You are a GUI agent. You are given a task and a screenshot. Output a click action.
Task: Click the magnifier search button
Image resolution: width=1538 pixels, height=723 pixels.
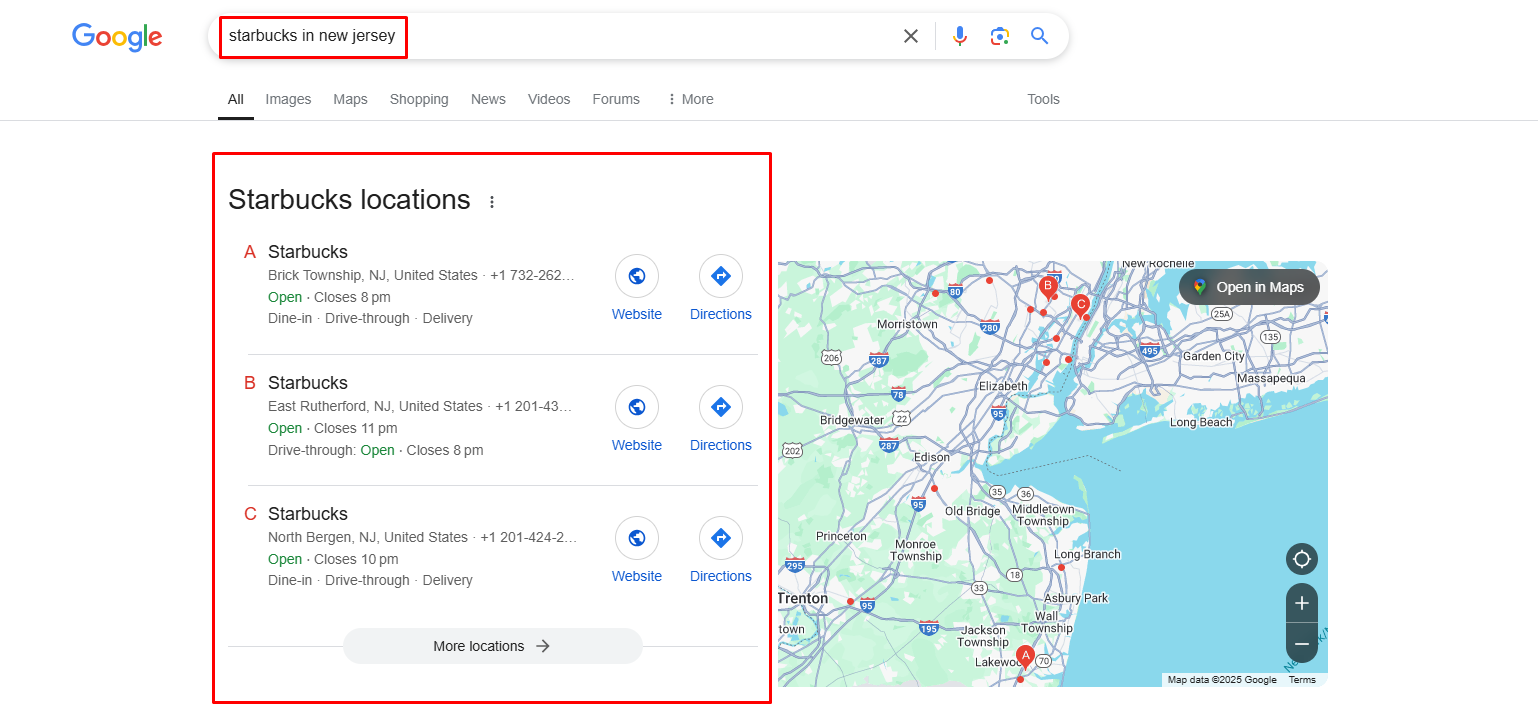coord(1040,36)
